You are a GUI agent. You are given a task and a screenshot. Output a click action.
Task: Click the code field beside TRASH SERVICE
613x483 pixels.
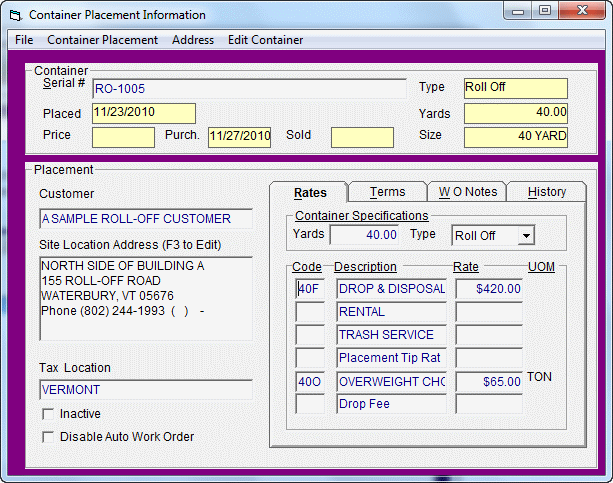click(310, 335)
